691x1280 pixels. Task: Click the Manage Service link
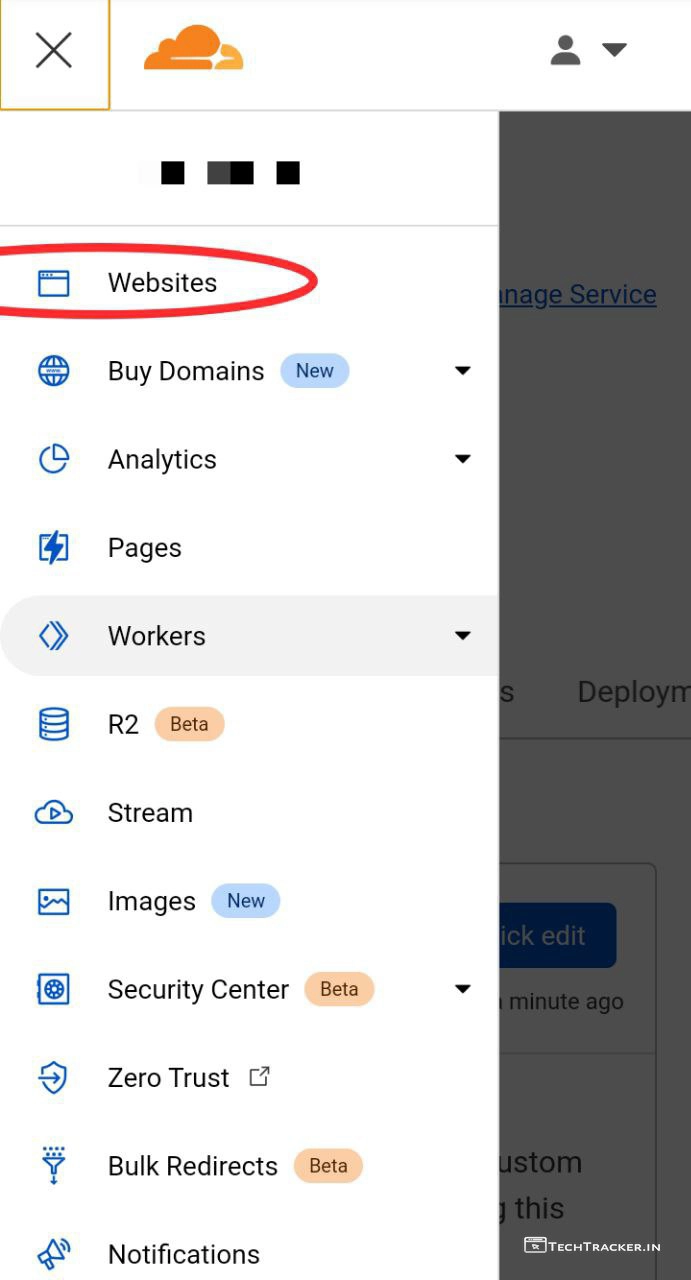(x=578, y=295)
